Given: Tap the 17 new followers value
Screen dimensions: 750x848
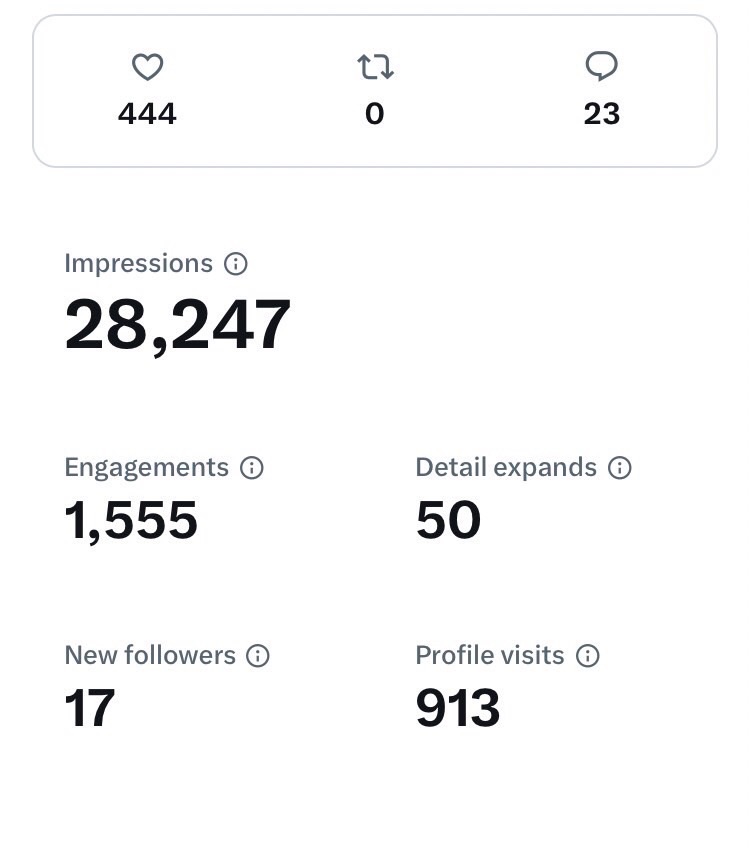Looking at the screenshot, I should tap(90, 708).
